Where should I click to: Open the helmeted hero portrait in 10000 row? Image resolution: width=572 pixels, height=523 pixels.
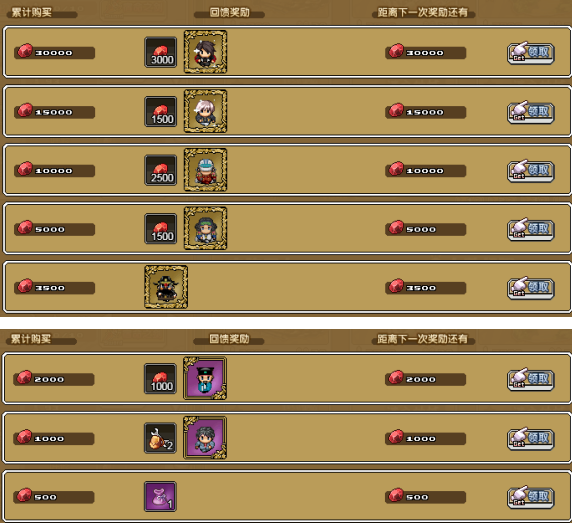[205, 170]
